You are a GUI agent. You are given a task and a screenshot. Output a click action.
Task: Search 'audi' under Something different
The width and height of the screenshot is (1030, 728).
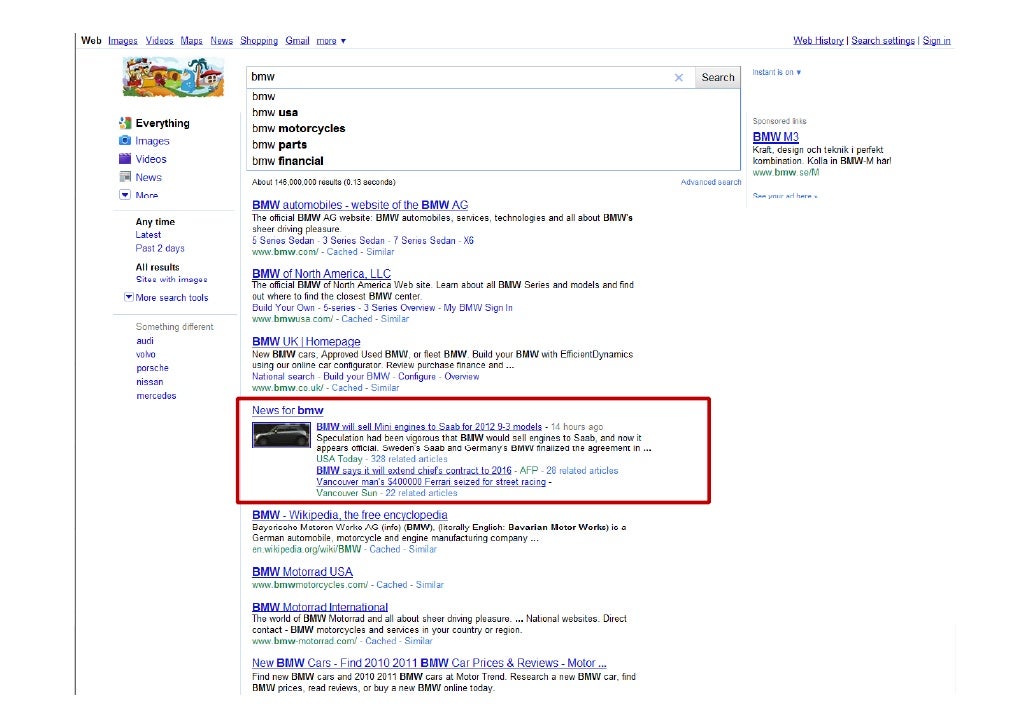[x=145, y=340]
